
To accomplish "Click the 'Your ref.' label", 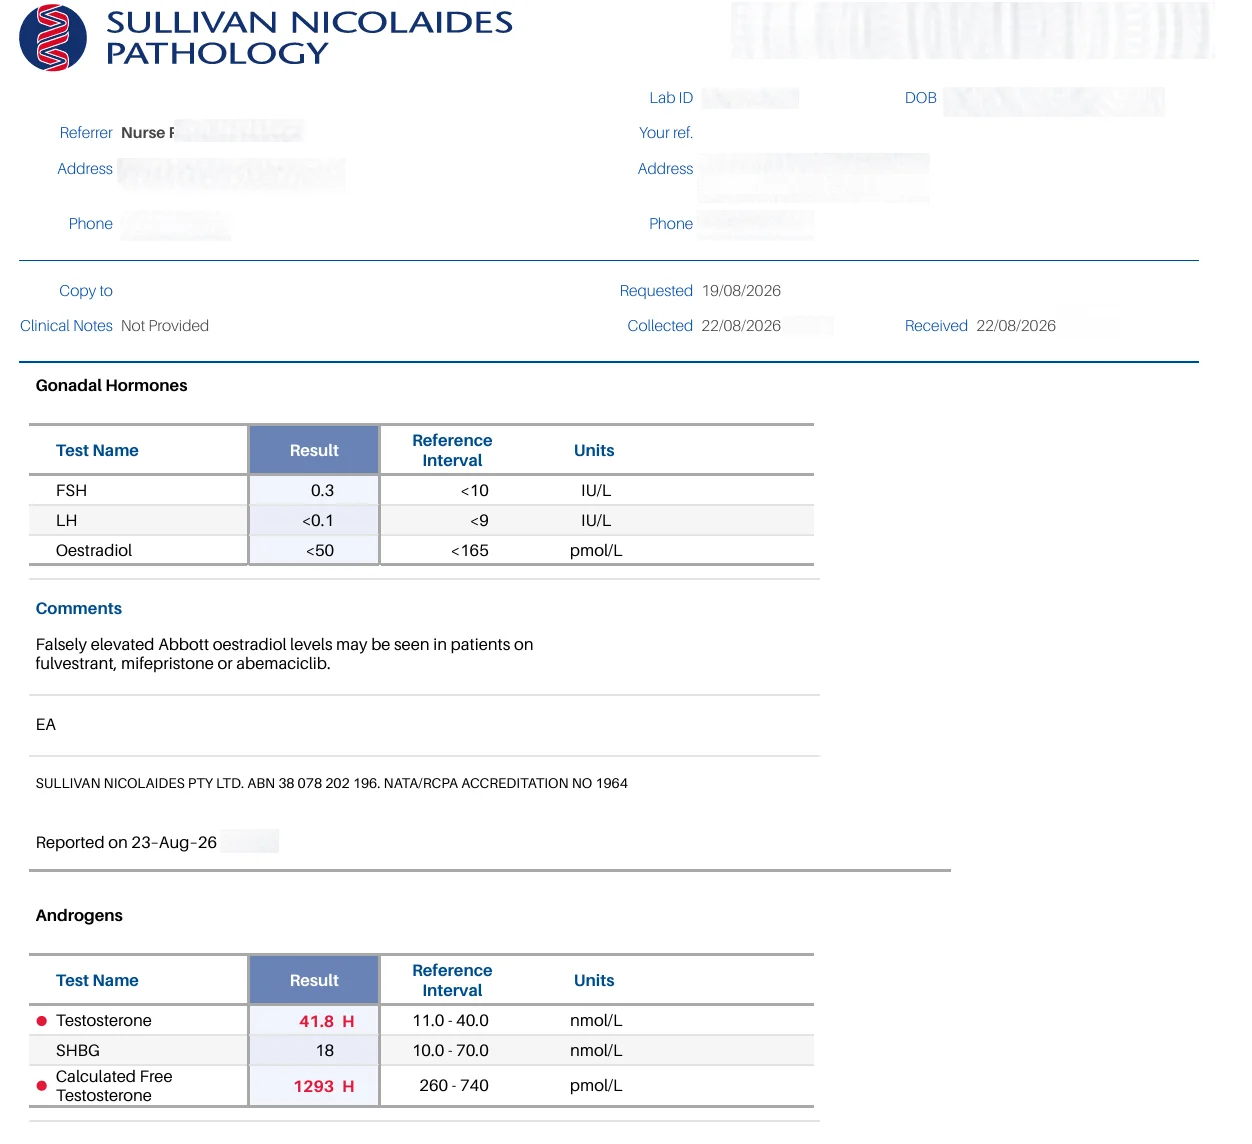I will (666, 133).
